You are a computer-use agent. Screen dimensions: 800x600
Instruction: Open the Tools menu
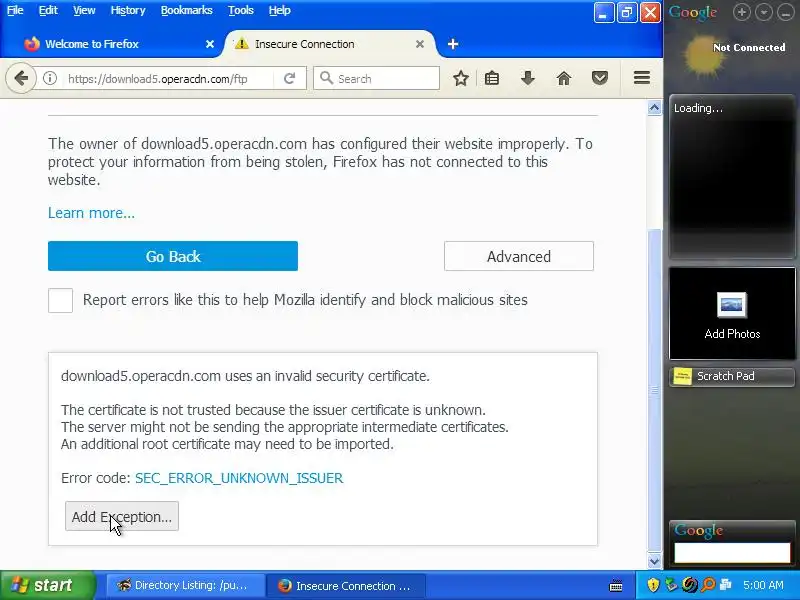(241, 10)
